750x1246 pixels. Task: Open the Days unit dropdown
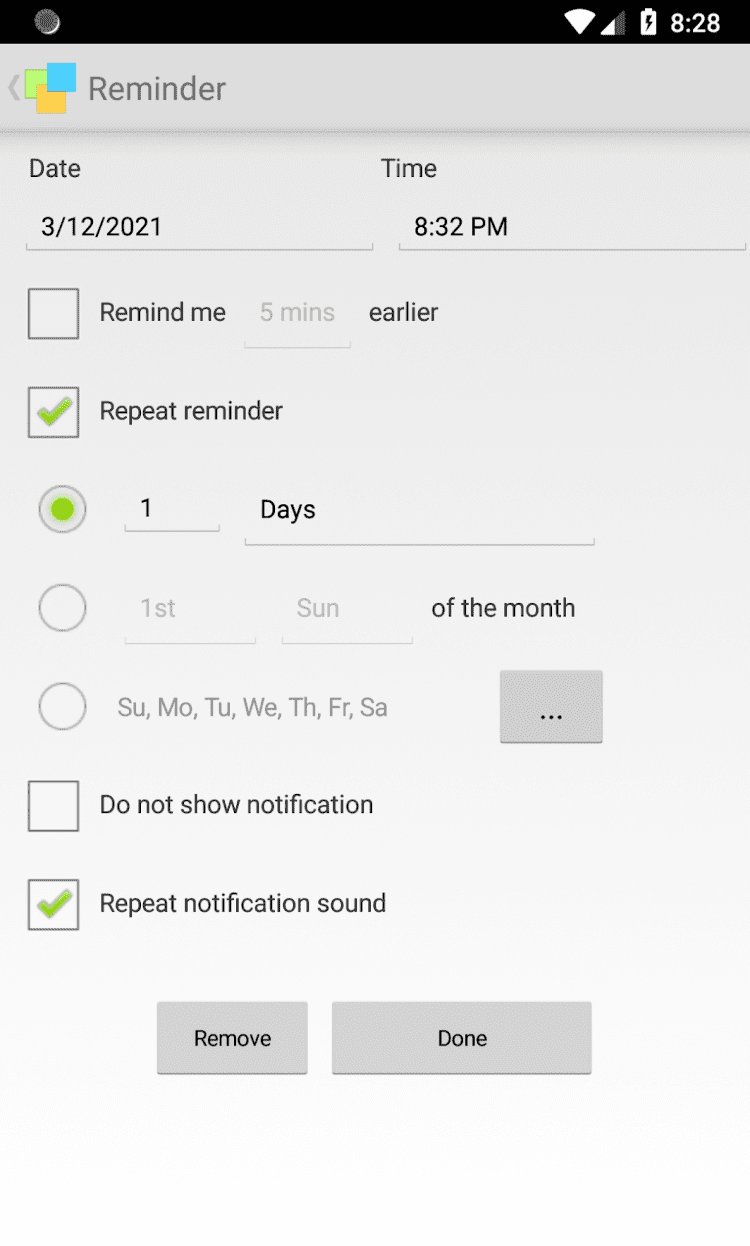tap(419, 511)
